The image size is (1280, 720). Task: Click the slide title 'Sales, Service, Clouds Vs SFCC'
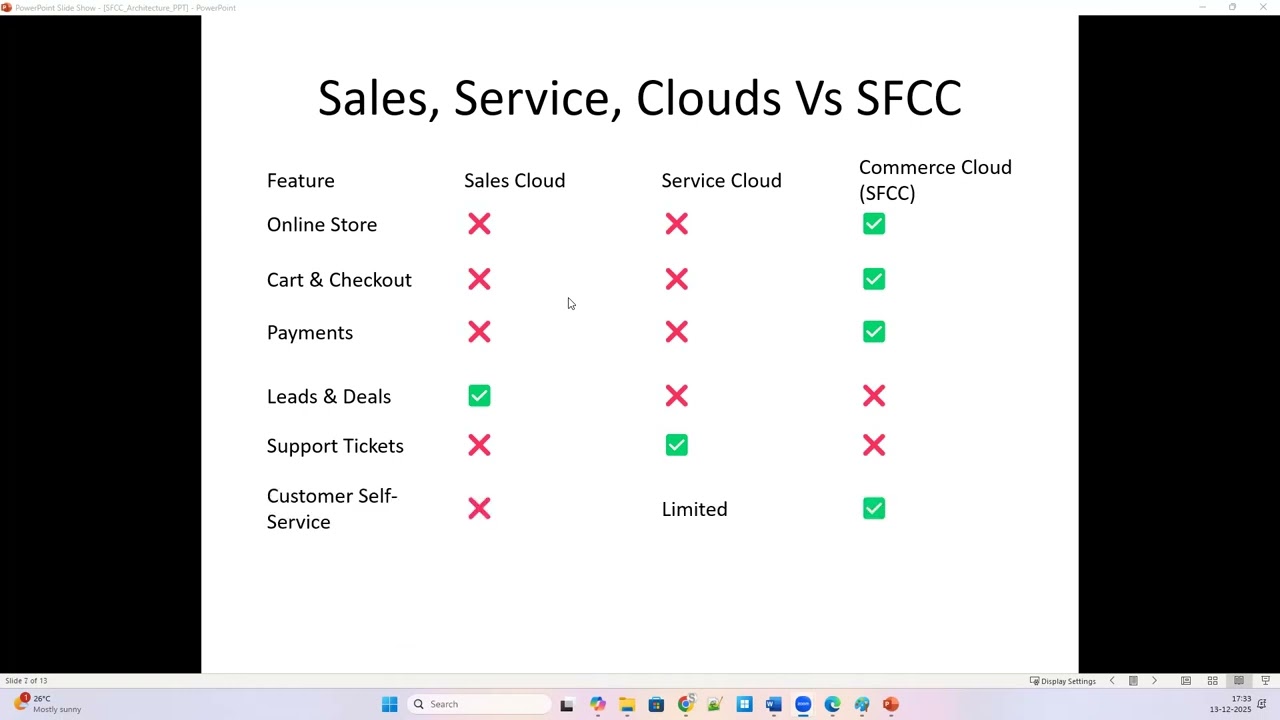640,98
